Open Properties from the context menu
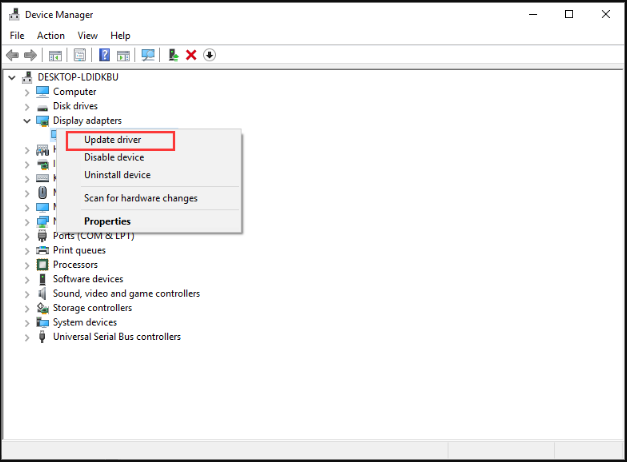The height and width of the screenshot is (462, 627). point(107,221)
